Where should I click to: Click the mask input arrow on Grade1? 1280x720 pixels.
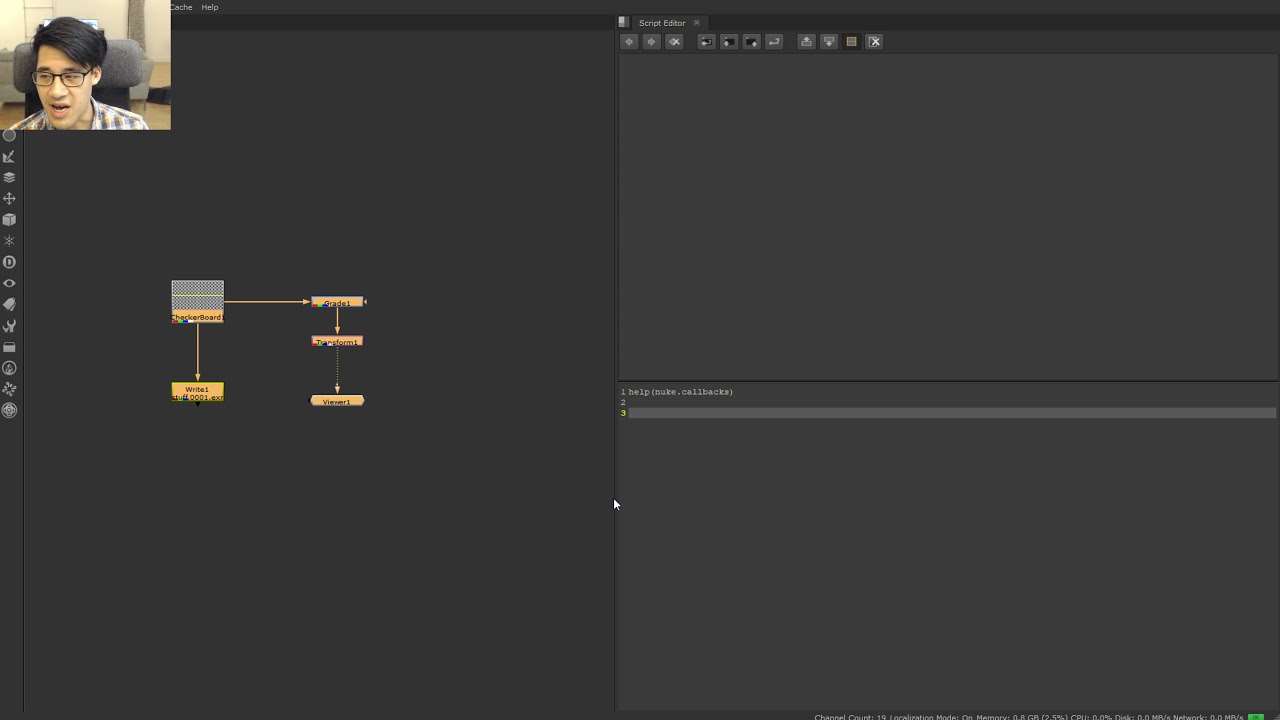point(365,302)
